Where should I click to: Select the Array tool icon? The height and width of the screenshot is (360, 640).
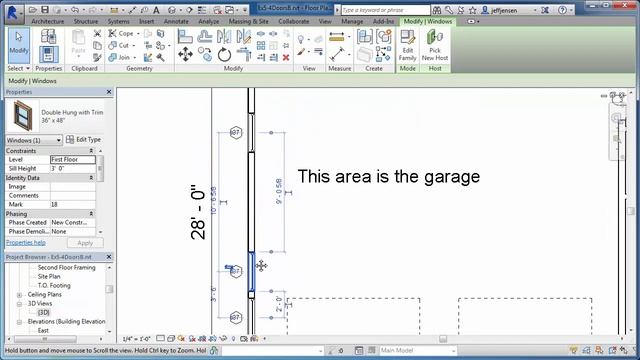point(261,45)
